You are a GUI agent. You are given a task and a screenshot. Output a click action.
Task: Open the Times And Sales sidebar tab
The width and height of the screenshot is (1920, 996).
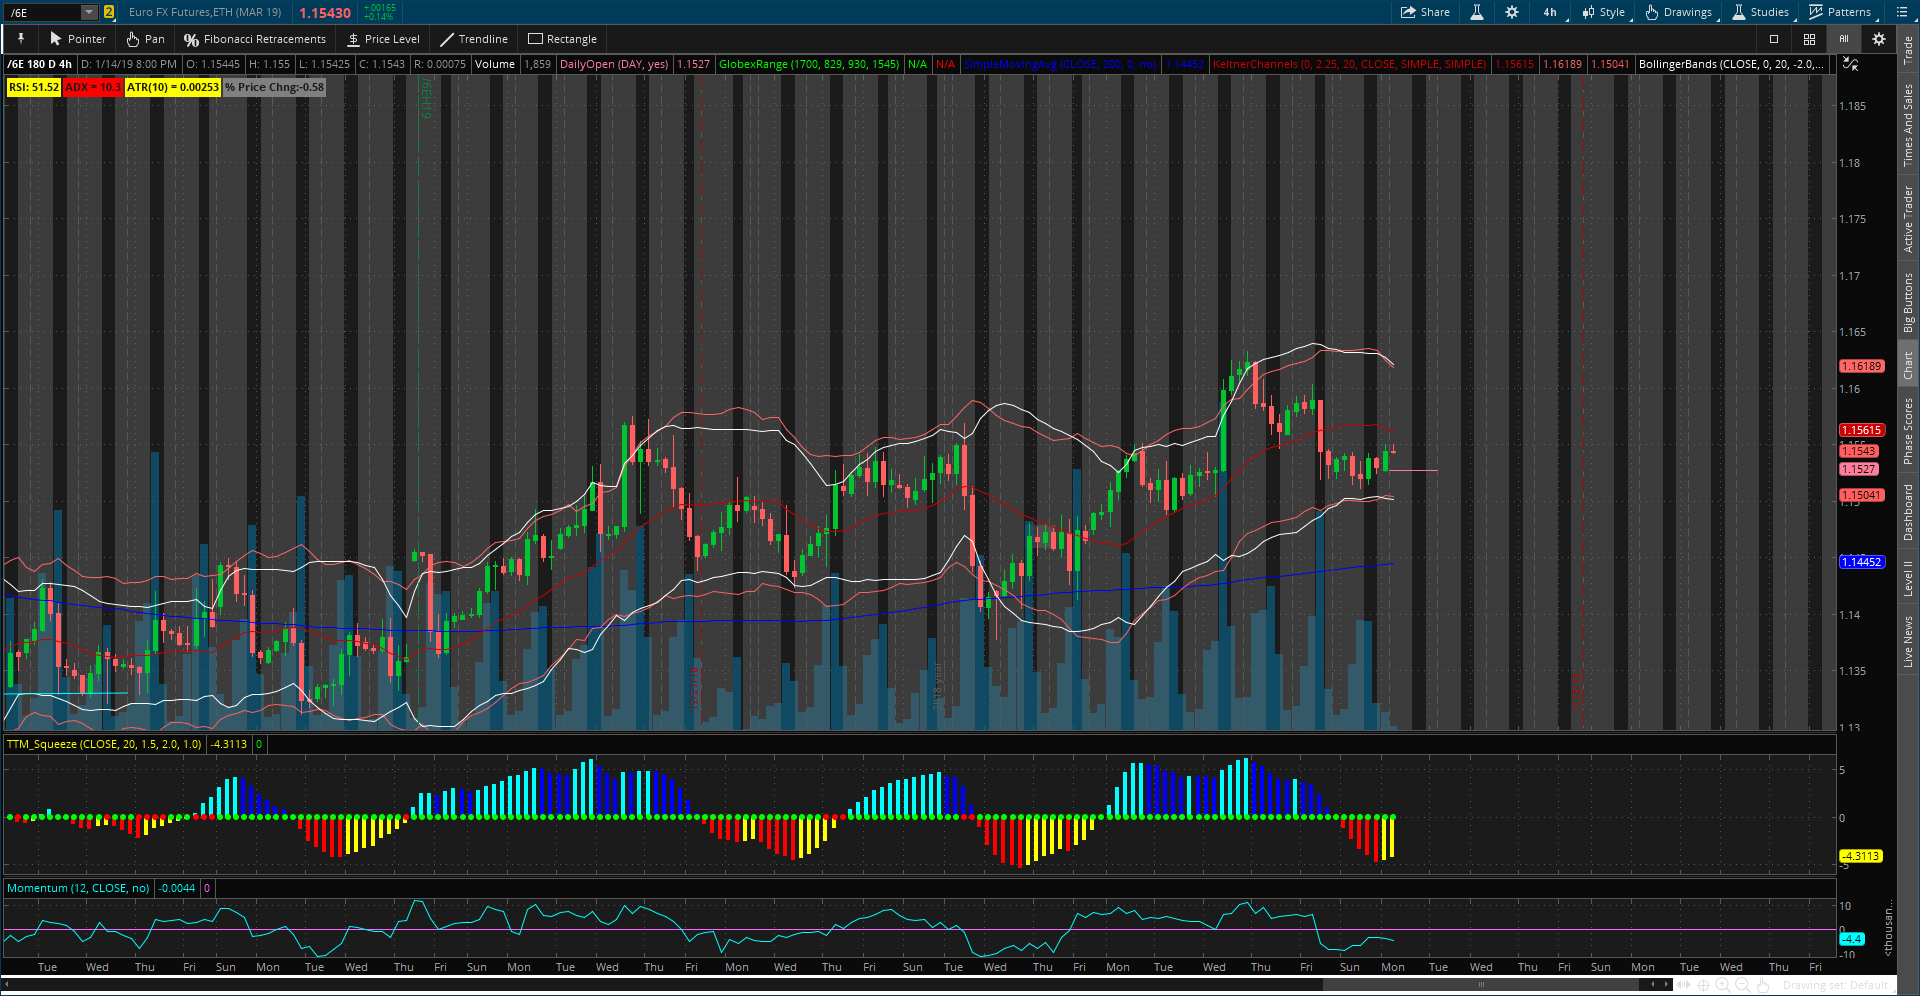pos(1908,125)
